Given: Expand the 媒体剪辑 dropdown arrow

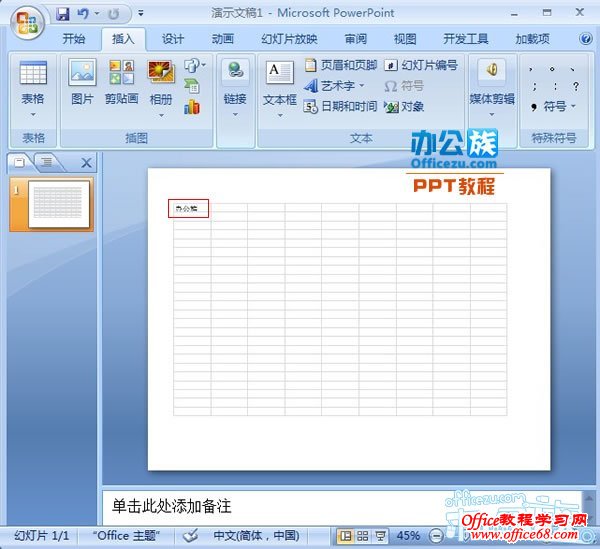Looking at the screenshot, I should tap(492, 114).
